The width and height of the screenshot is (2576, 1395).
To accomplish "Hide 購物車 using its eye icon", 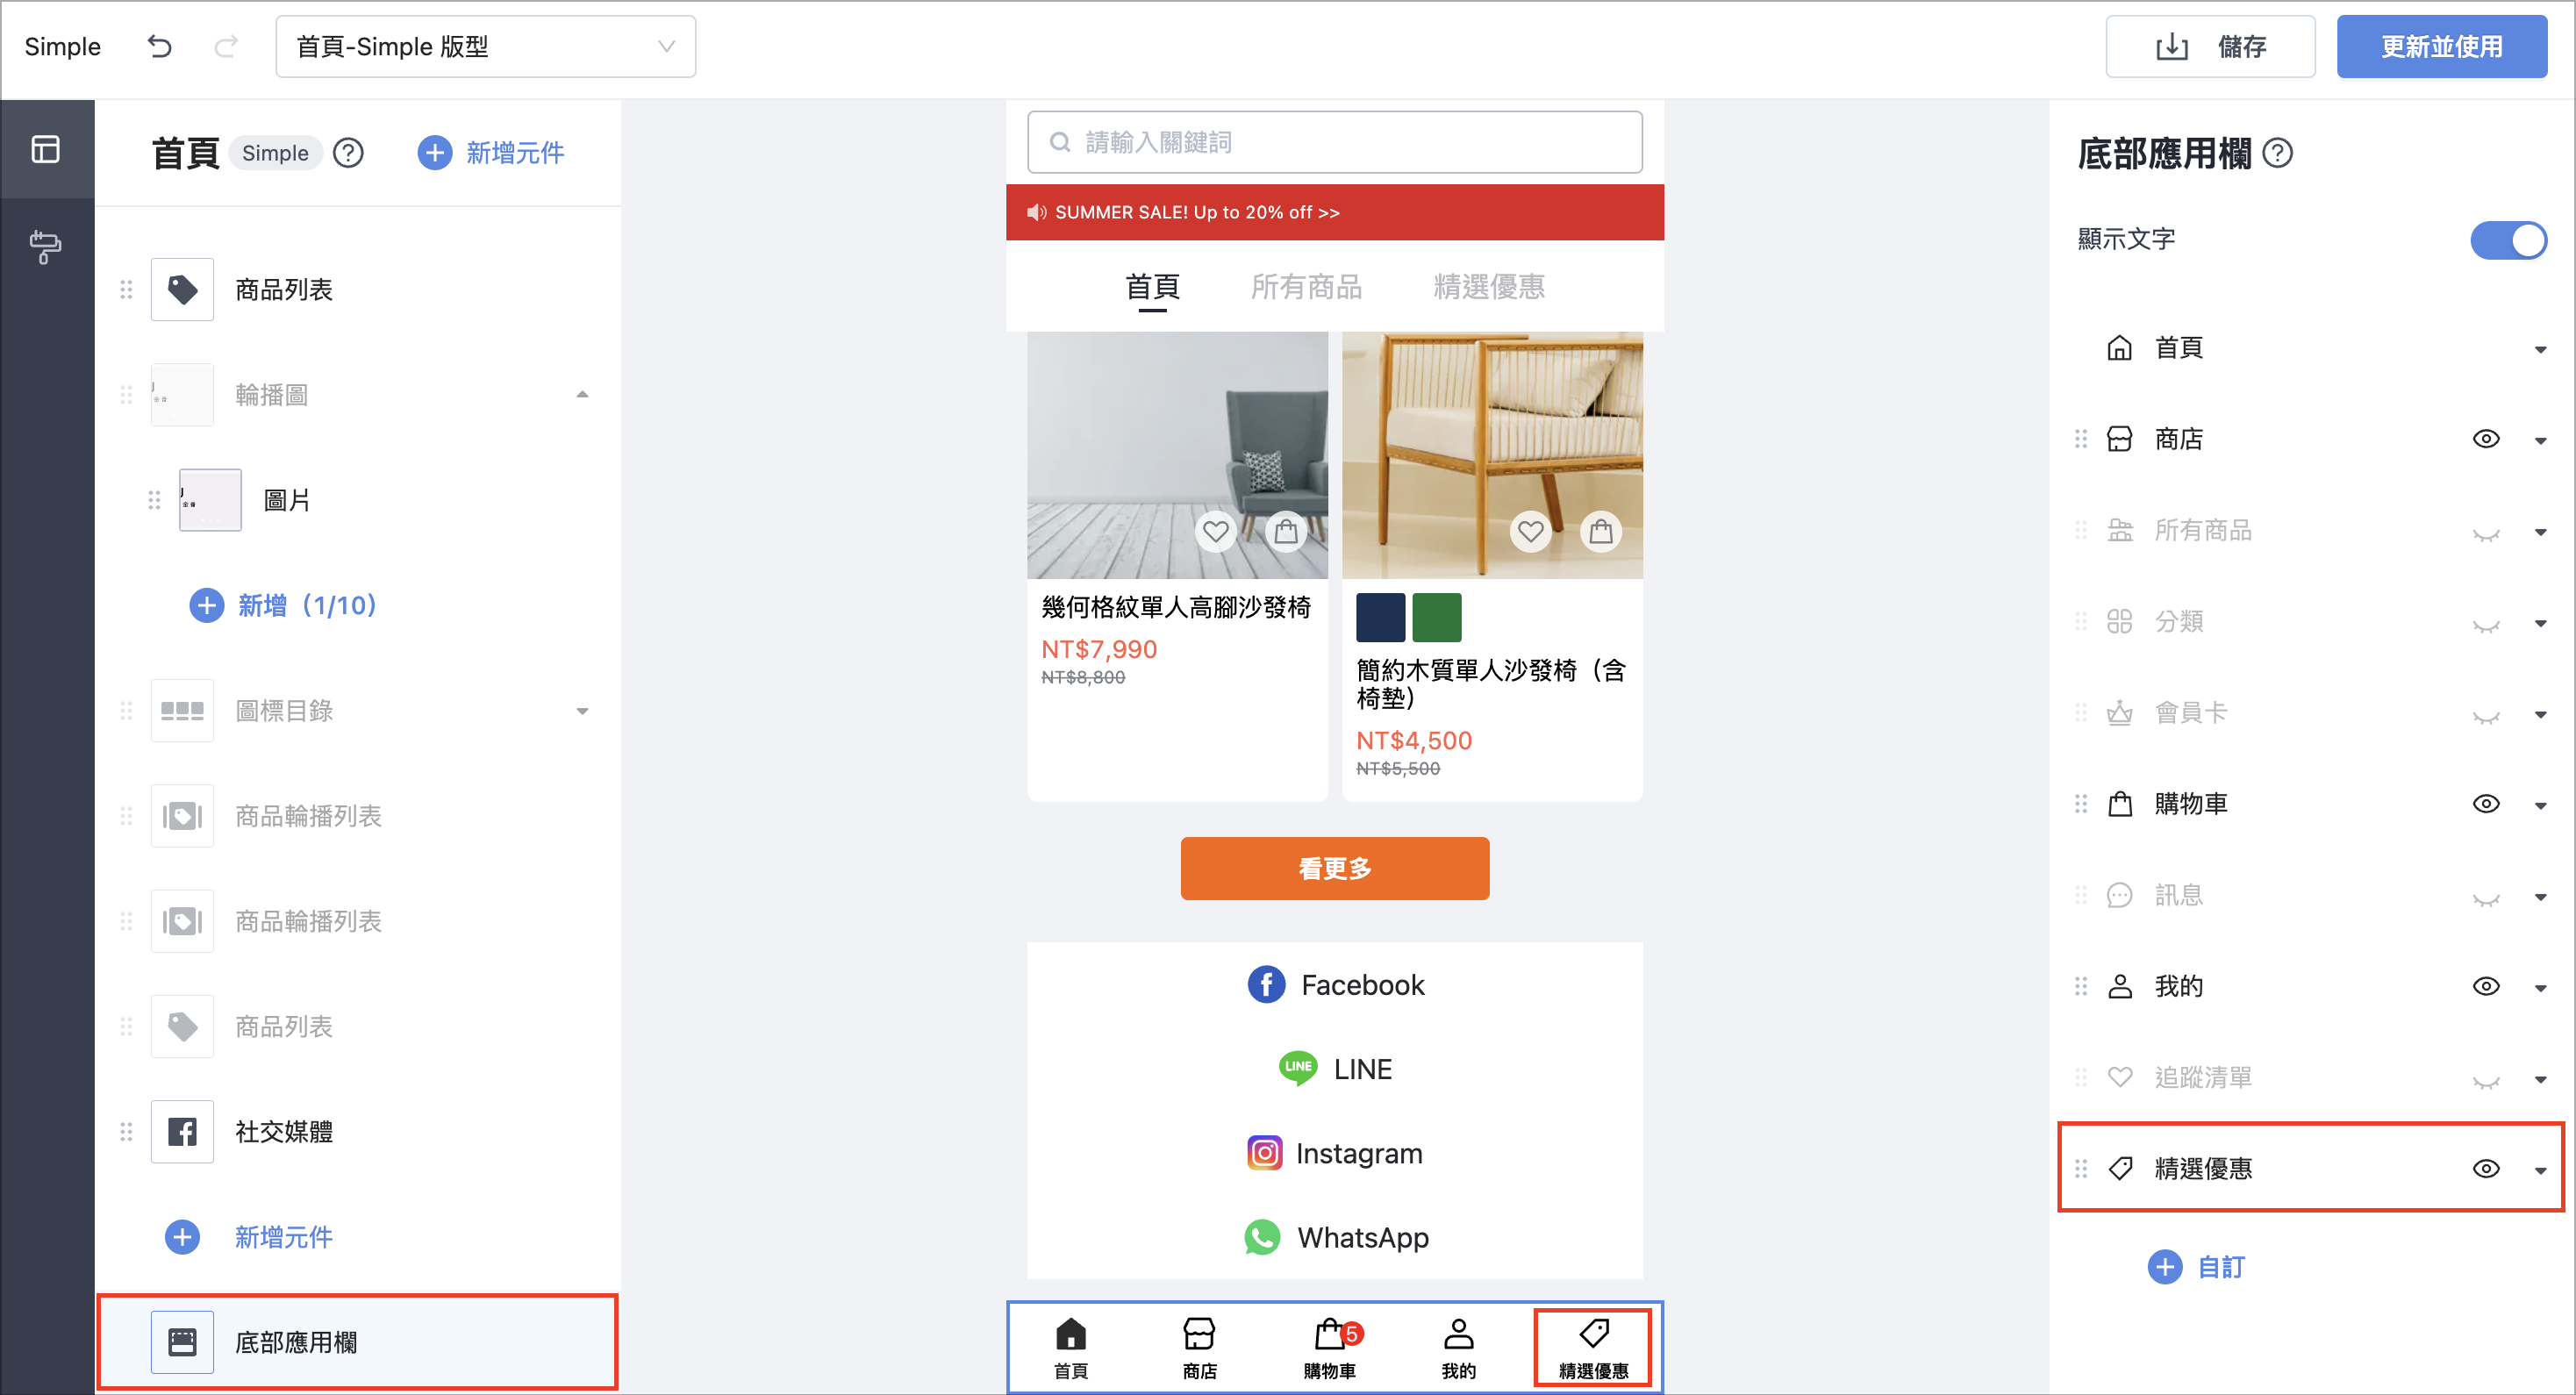I will point(2486,804).
